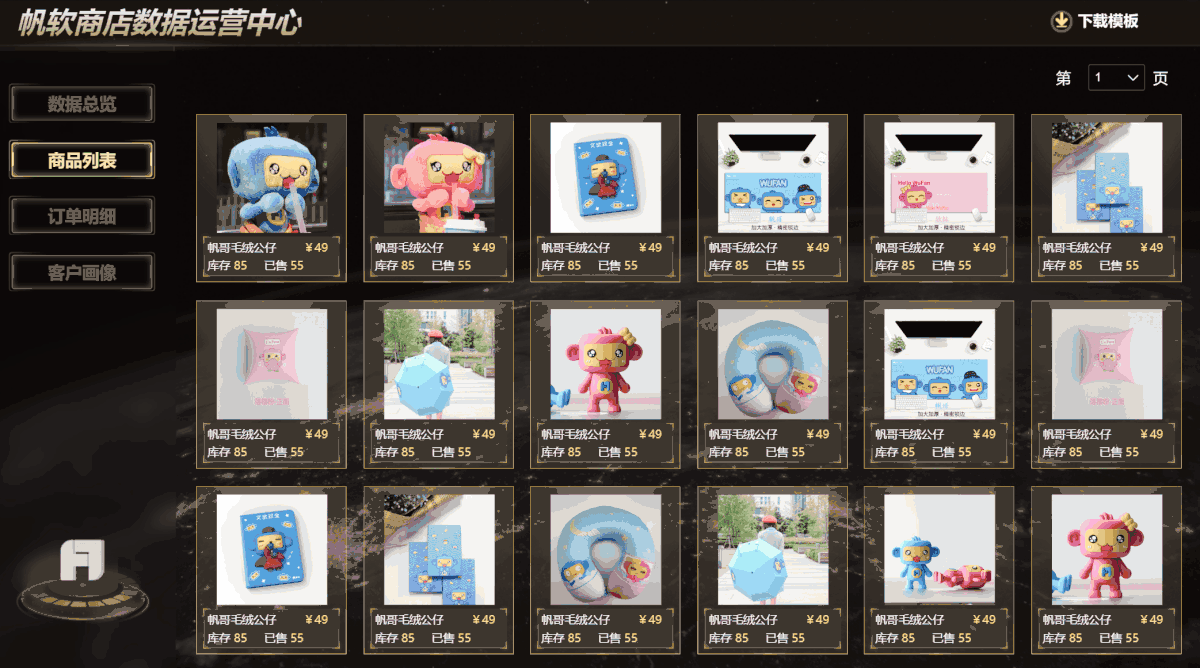Open the page number dropdown
The width and height of the screenshot is (1200, 668).
(1117, 77)
